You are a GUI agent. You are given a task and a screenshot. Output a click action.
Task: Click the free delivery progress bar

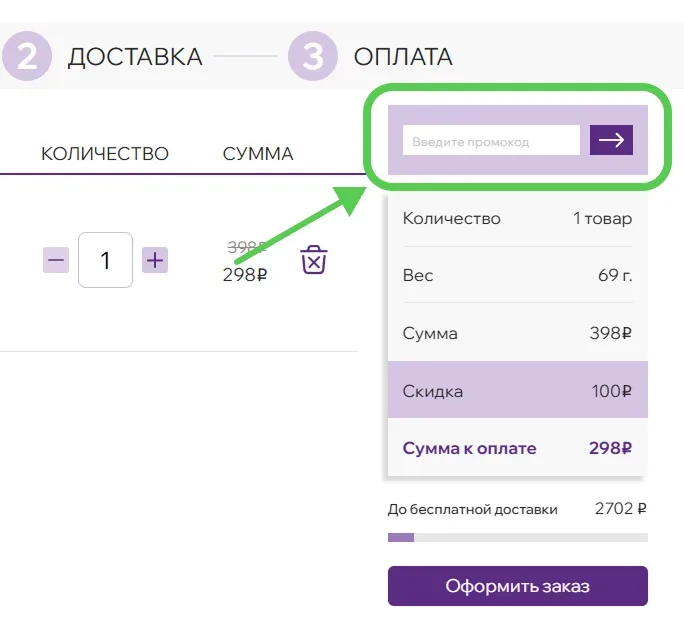(518, 538)
